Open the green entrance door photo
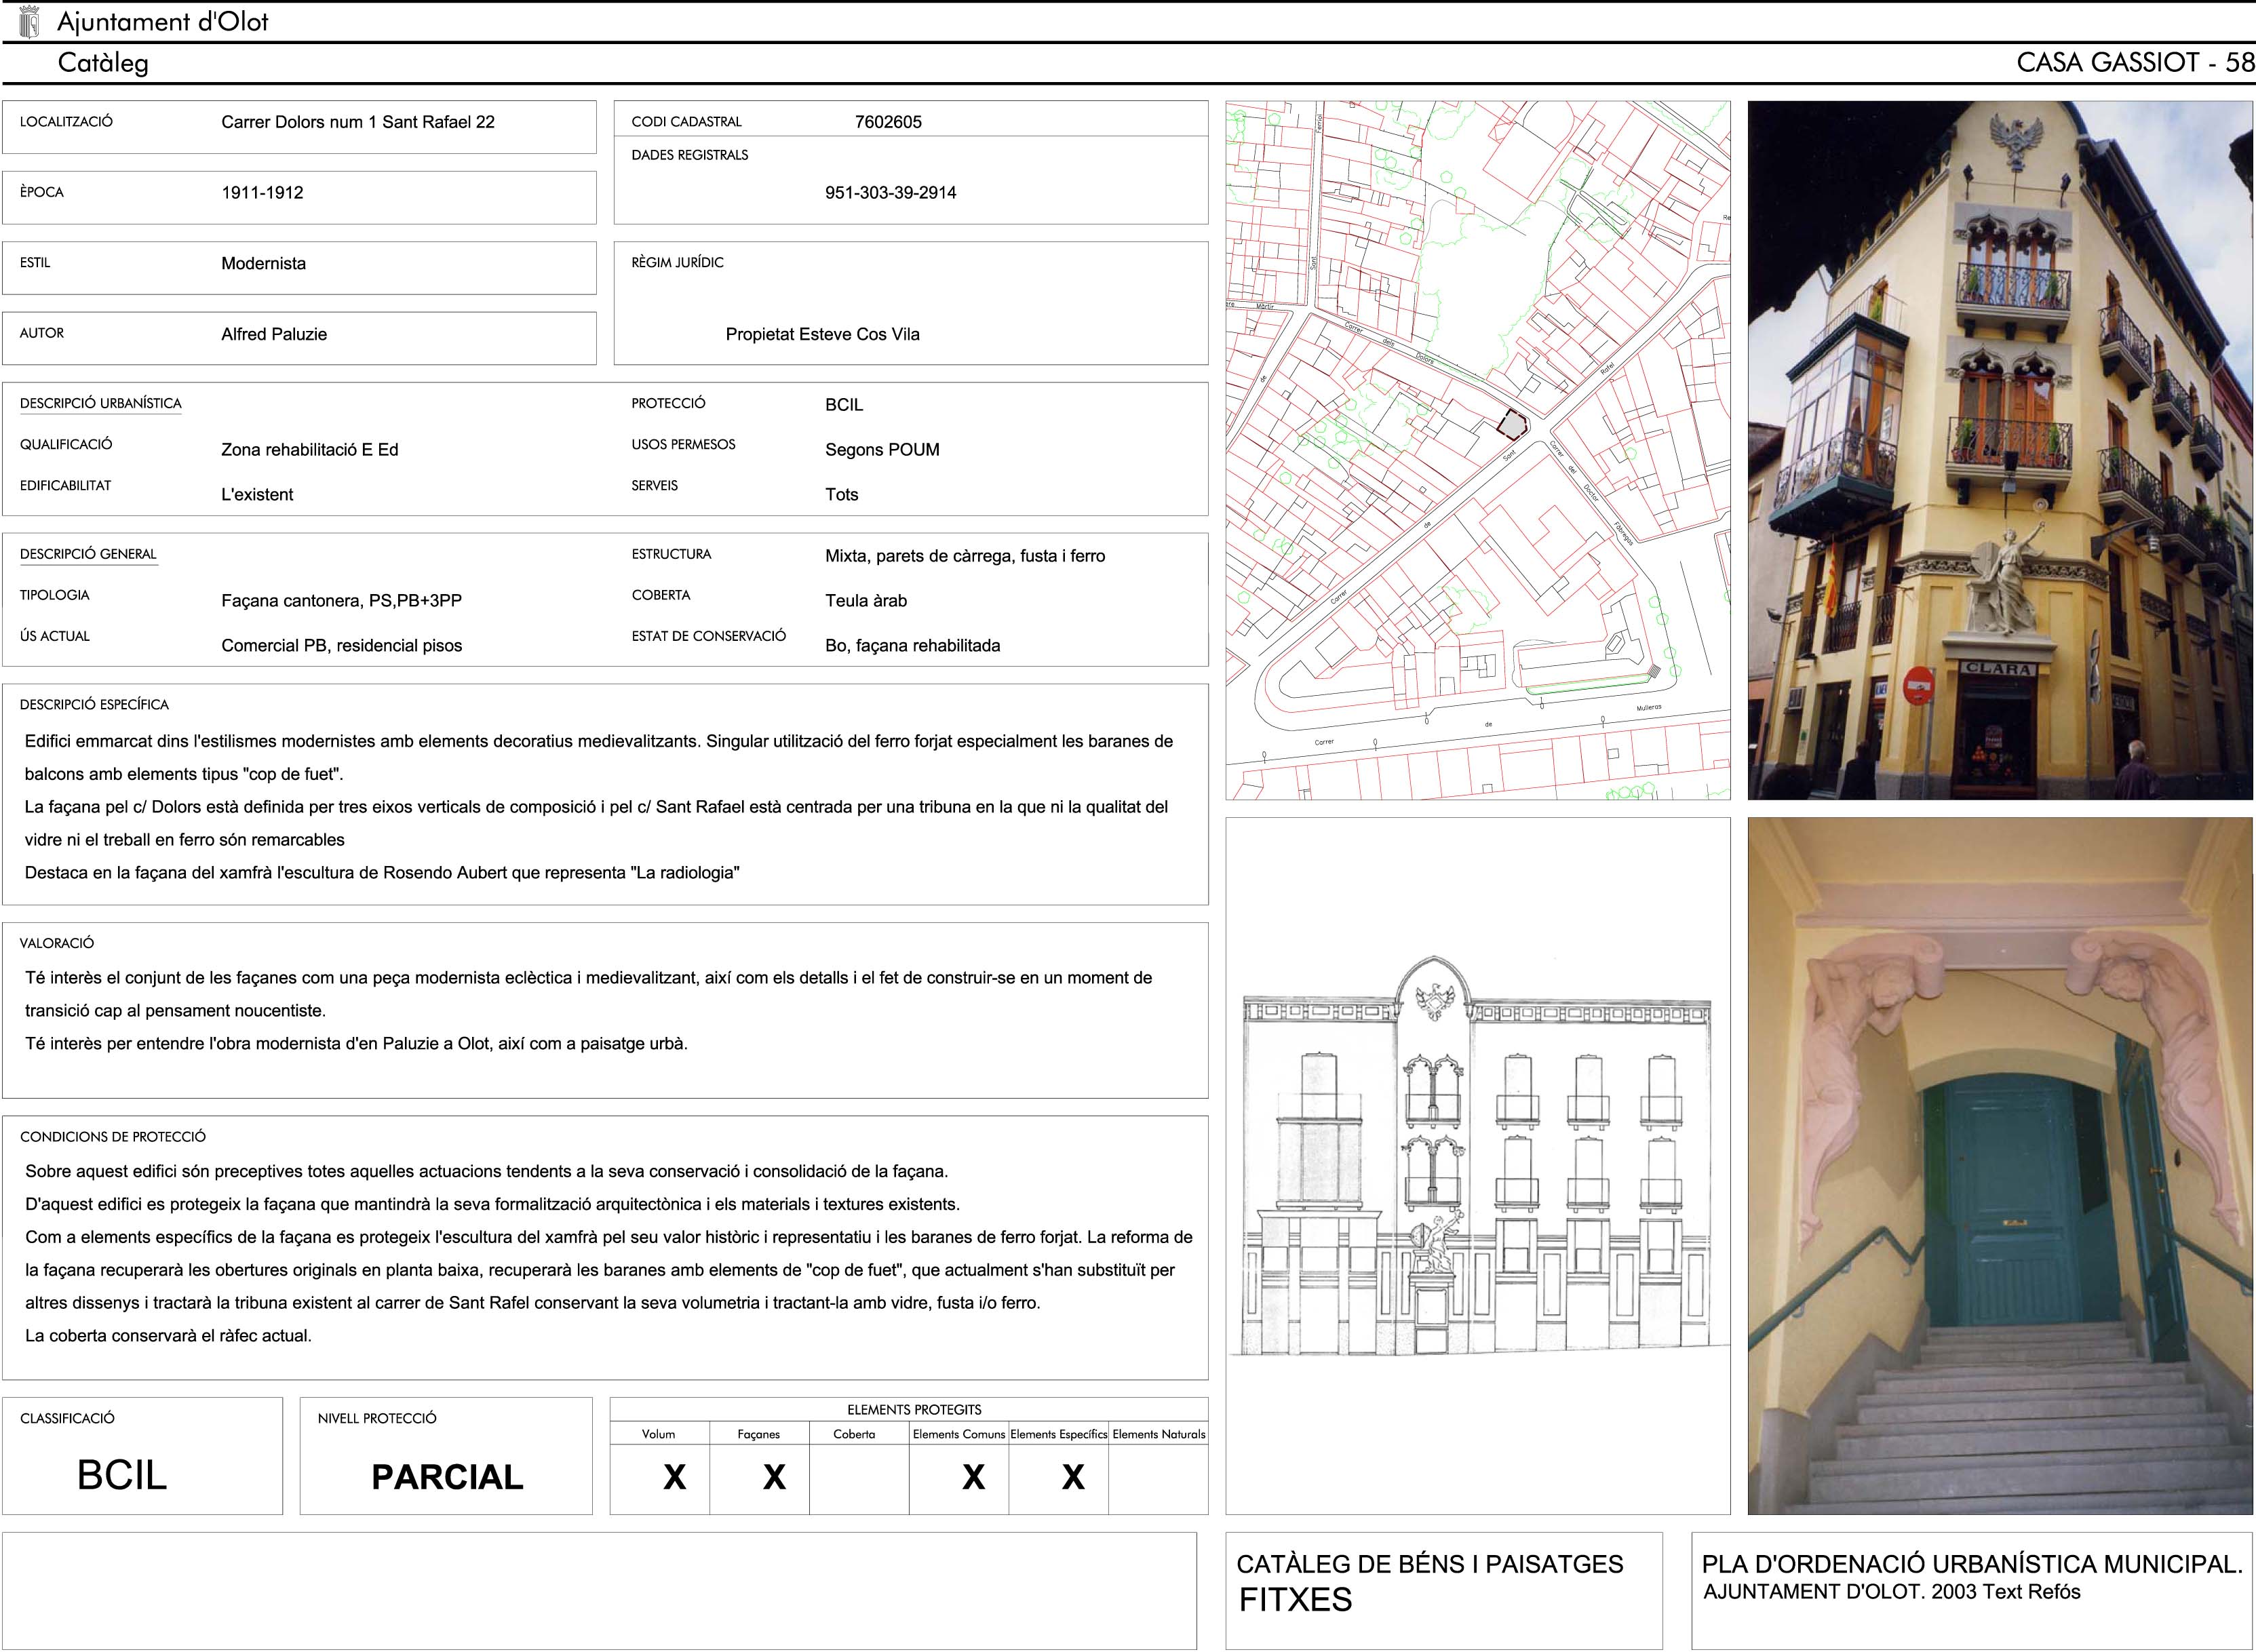 tap(1999, 1165)
